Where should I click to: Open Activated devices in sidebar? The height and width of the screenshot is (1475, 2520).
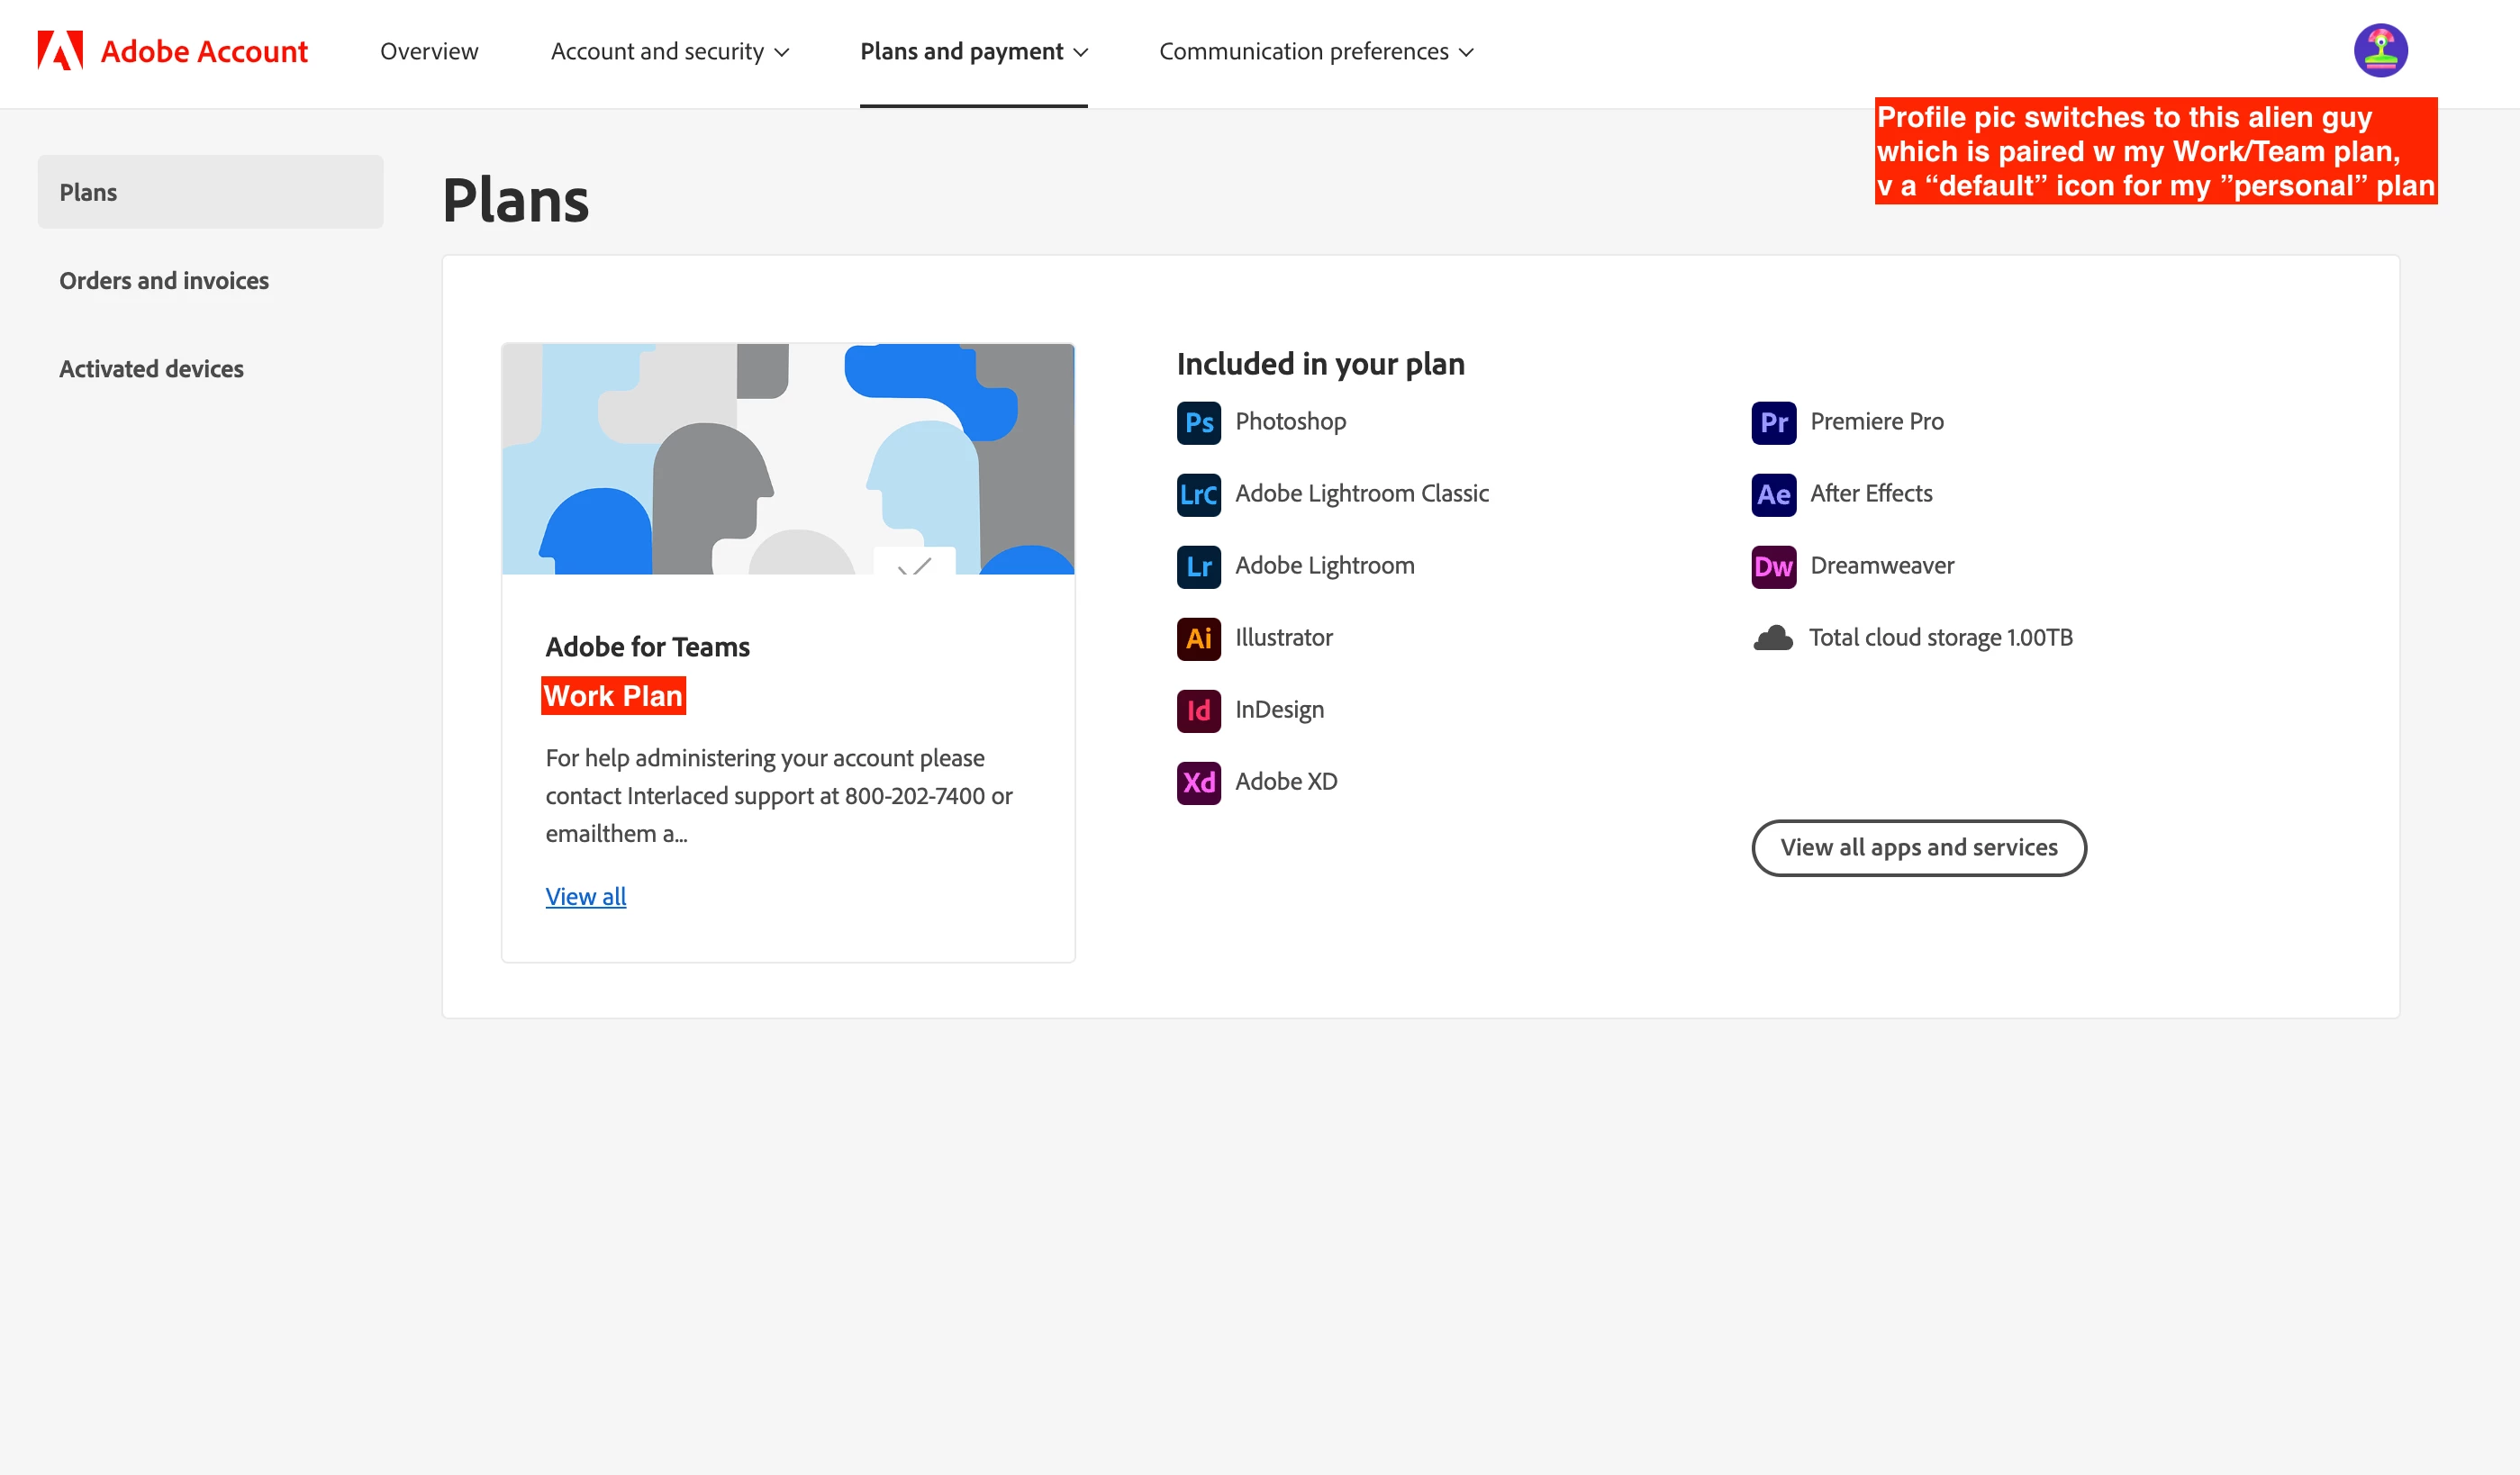pyautogui.click(x=151, y=369)
